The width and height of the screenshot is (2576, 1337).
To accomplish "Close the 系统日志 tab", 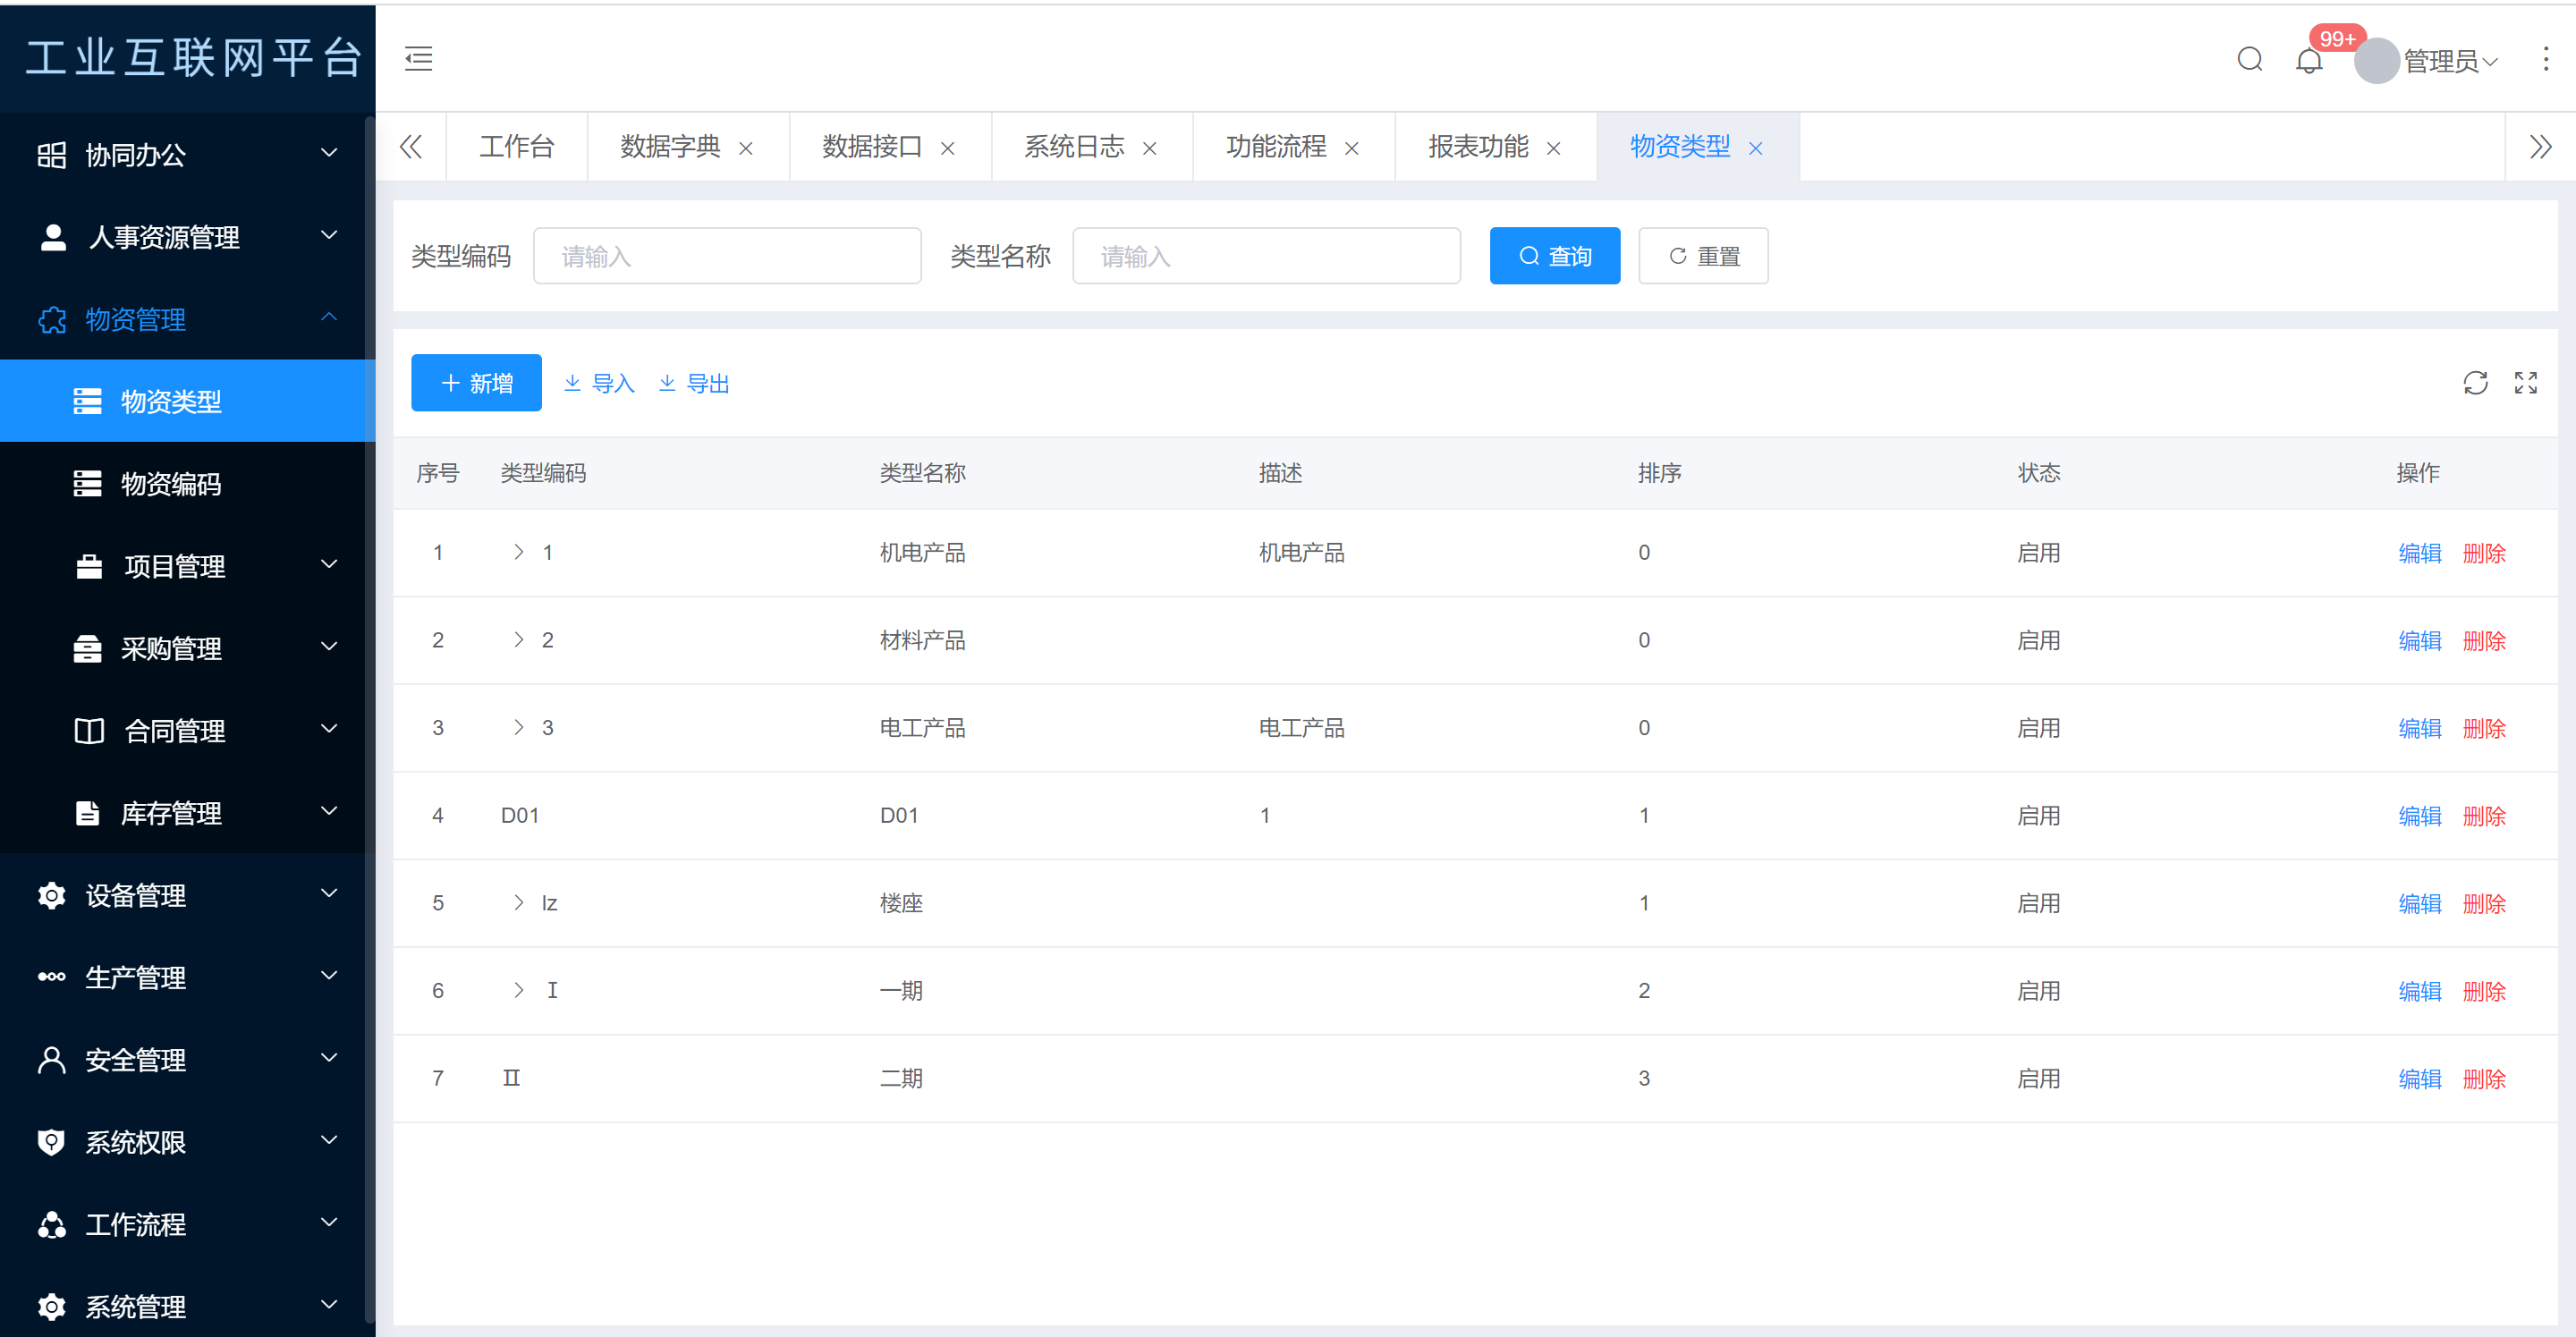I will 1150,149.
